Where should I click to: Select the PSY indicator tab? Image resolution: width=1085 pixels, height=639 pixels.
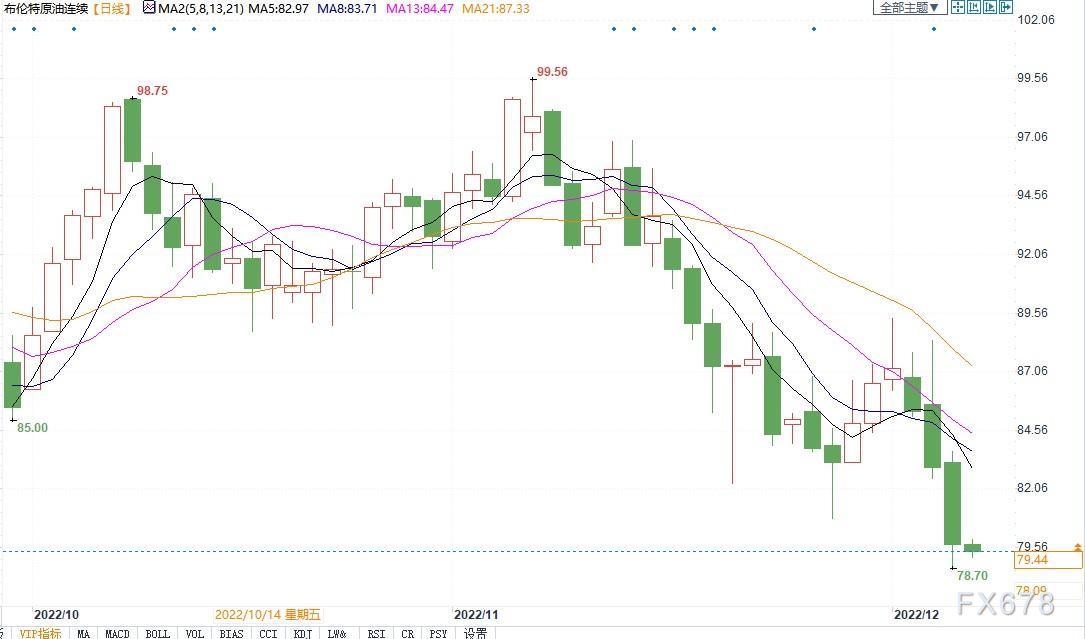coord(438,633)
